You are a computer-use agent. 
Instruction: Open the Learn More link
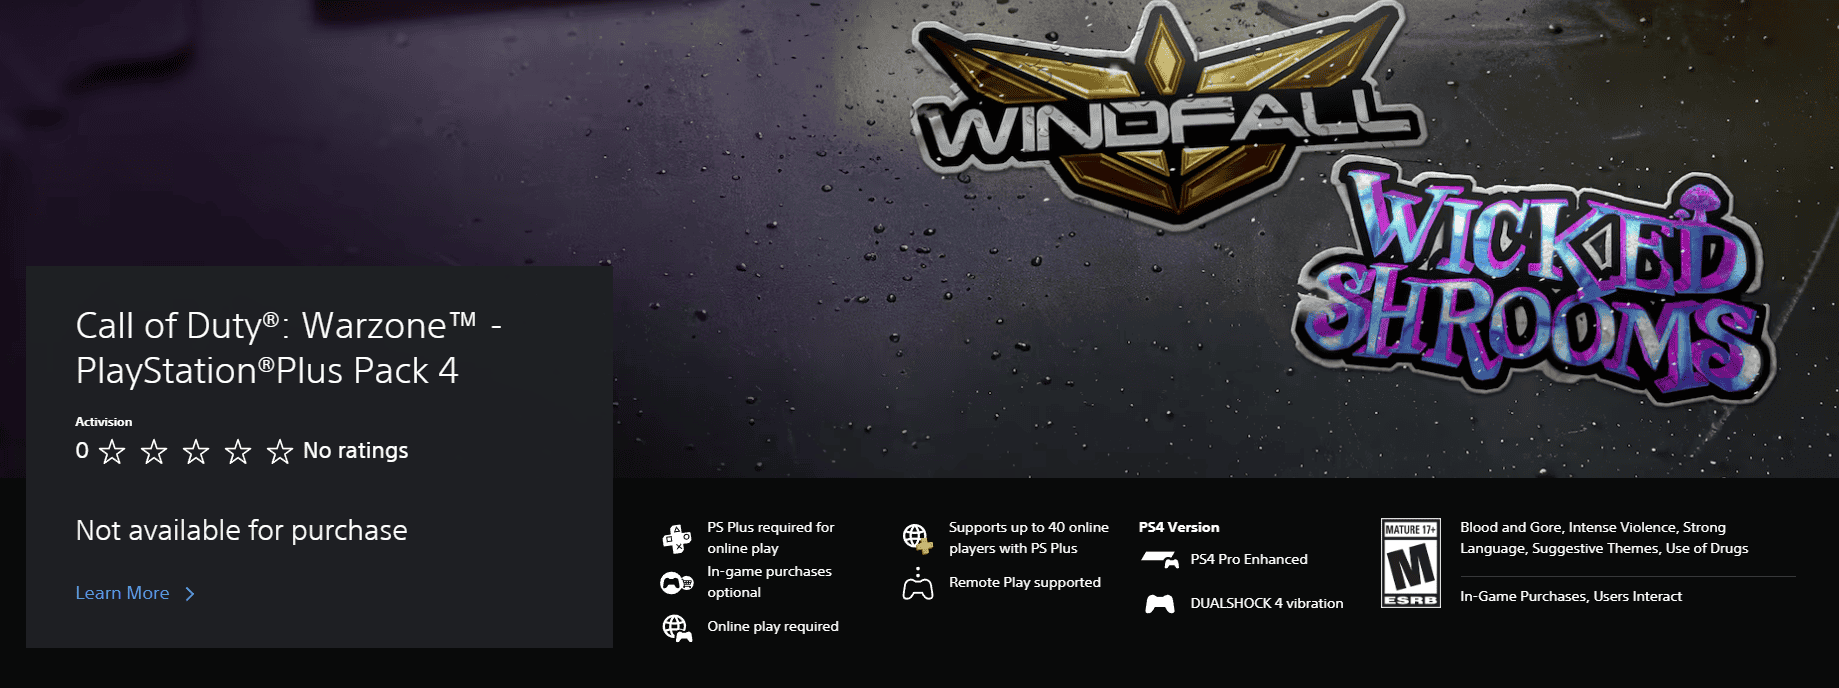click(x=123, y=593)
